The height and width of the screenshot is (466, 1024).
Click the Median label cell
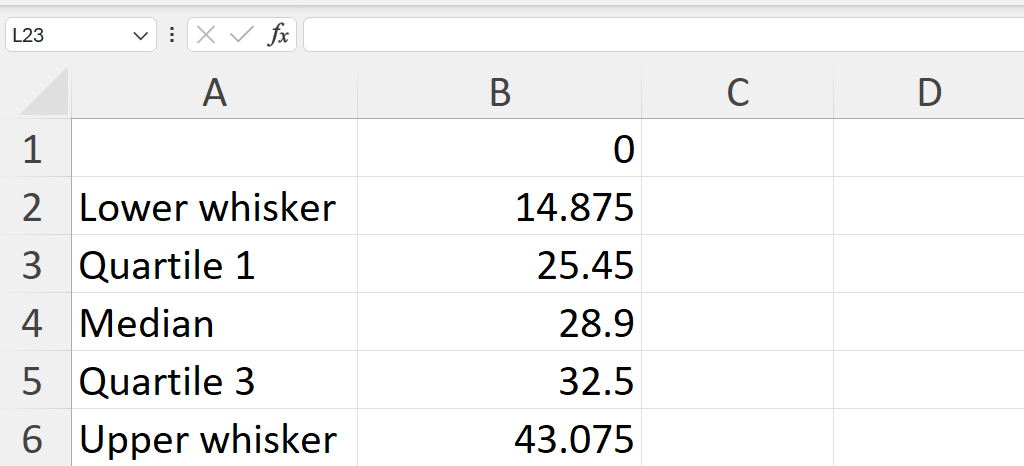coord(214,322)
